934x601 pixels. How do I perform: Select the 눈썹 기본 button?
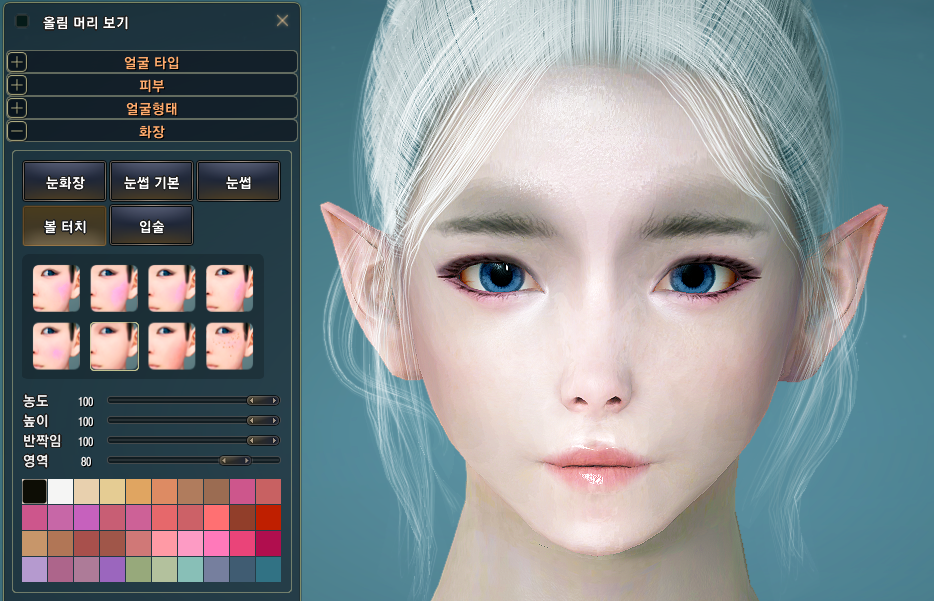pos(152,181)
